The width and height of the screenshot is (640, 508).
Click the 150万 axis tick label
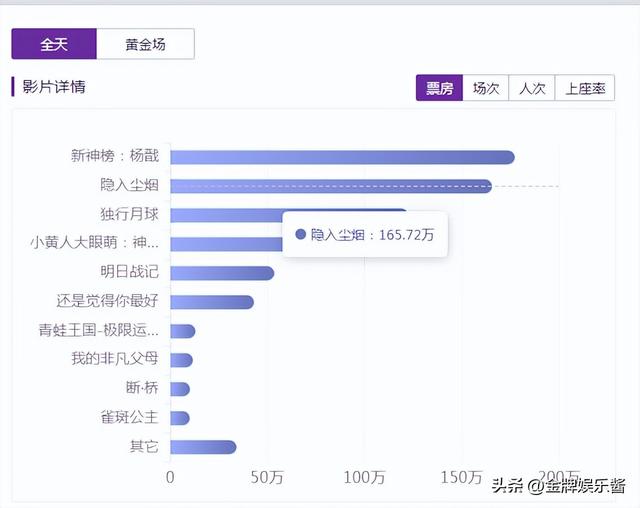[462, 477]
